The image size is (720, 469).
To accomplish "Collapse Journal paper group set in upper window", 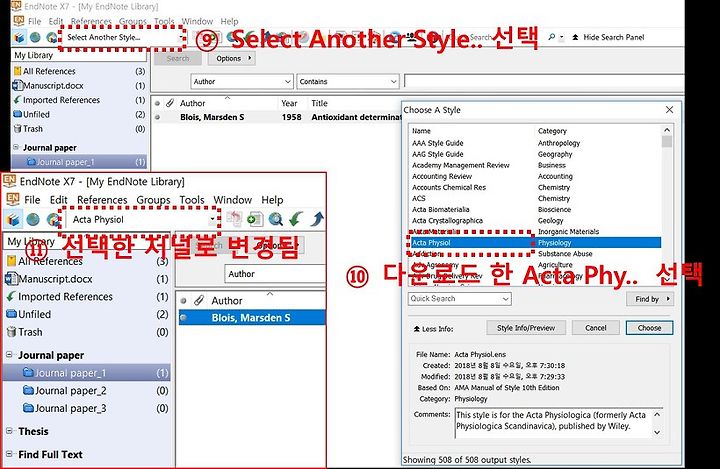I will pyautogui.click(x=16, y=147).
